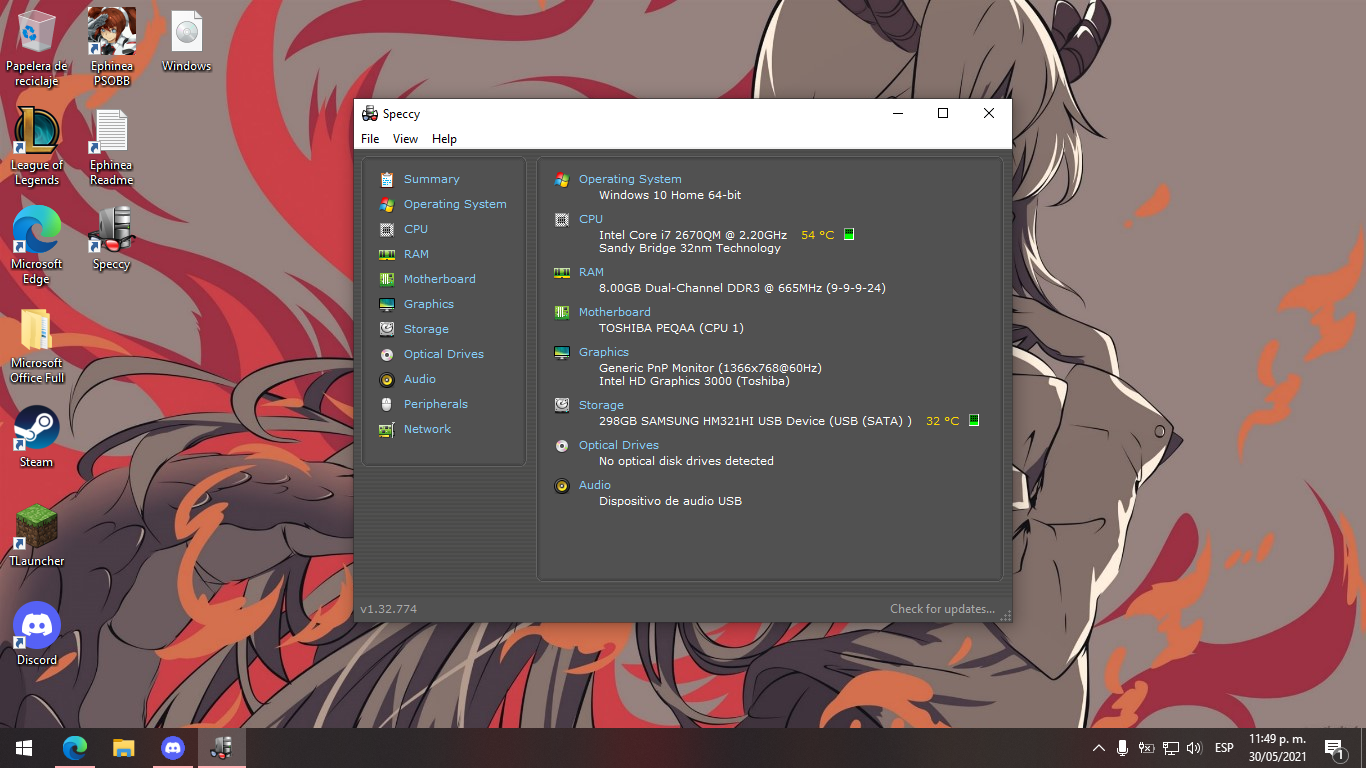
Task: Click the Storage temperature indicator icon
Action: coord(974,421)
